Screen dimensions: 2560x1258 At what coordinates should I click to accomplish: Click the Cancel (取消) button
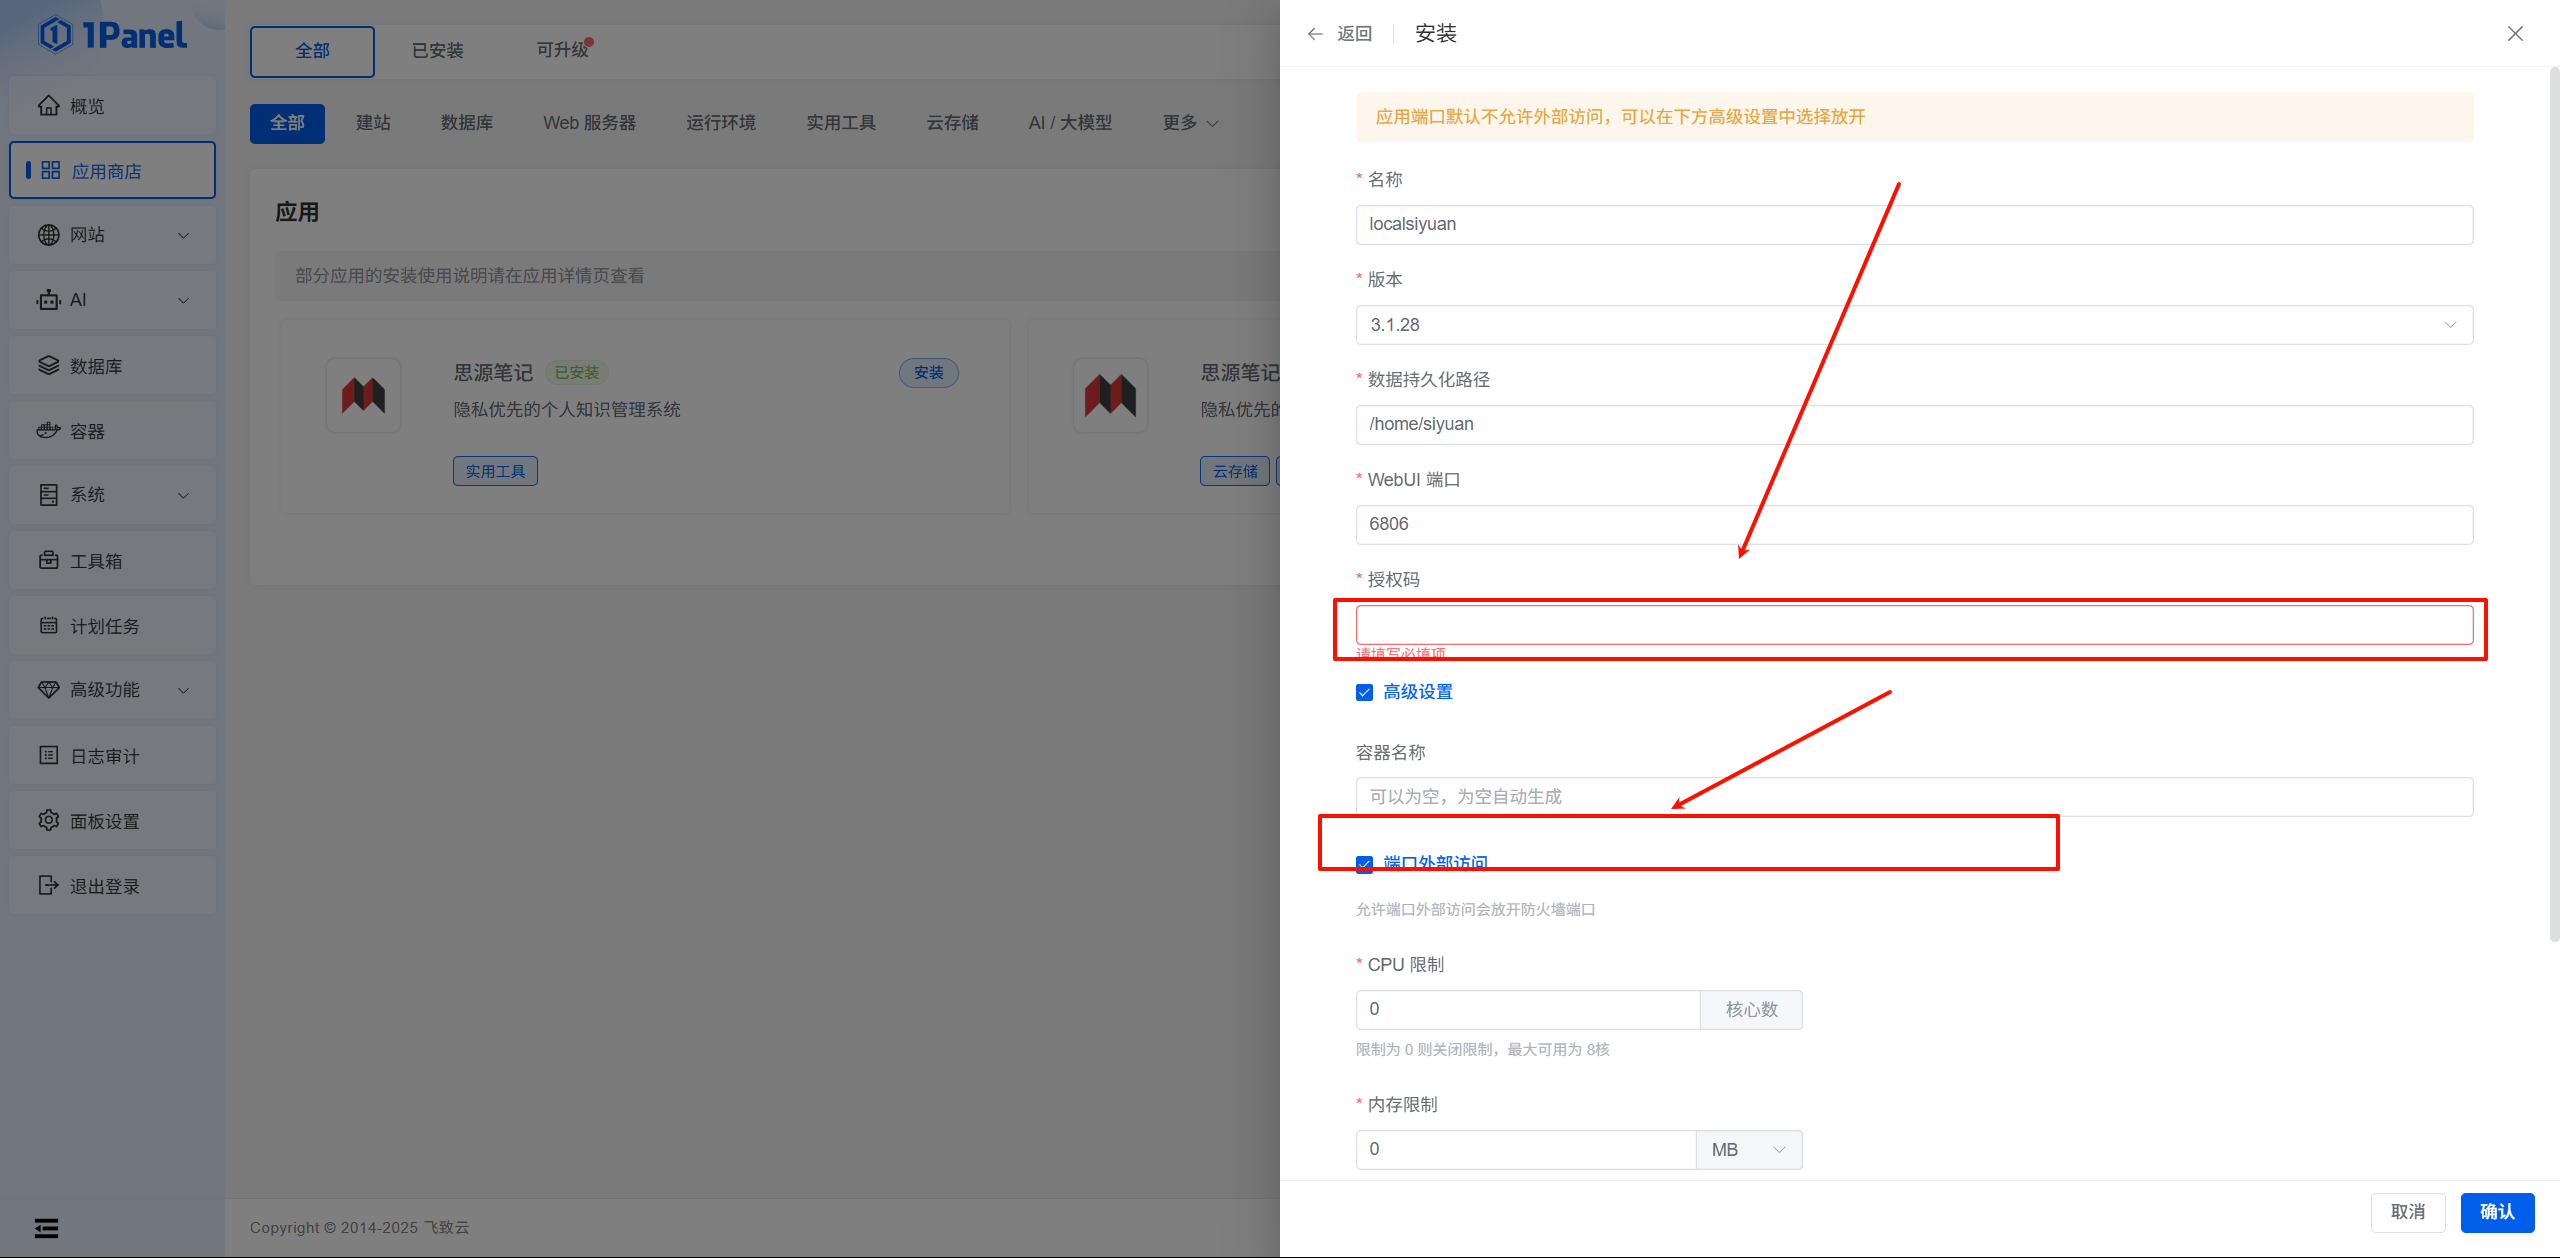2407,1212
